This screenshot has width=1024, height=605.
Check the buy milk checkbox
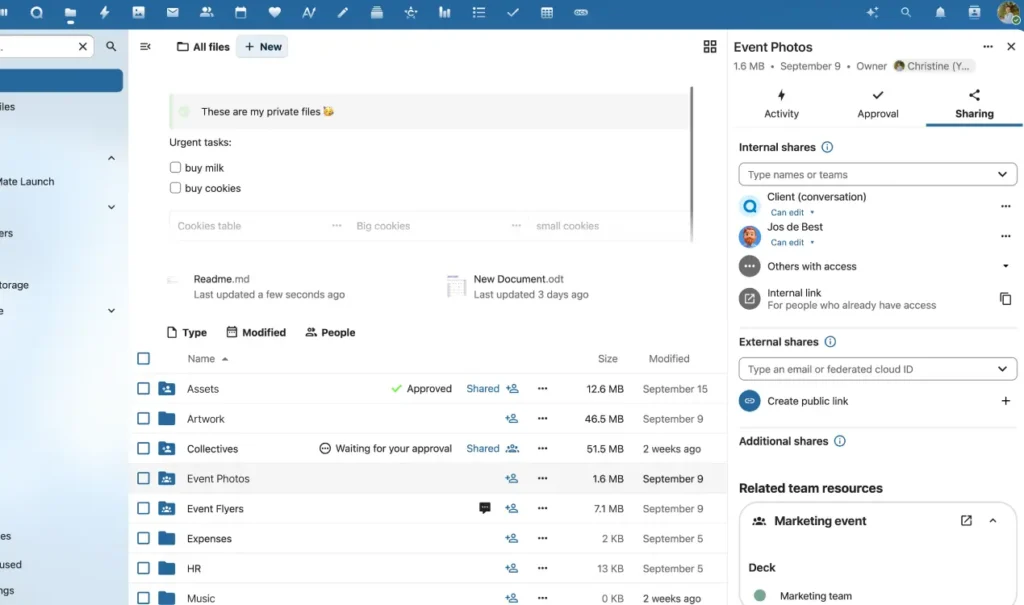click(x=175, y=167)
